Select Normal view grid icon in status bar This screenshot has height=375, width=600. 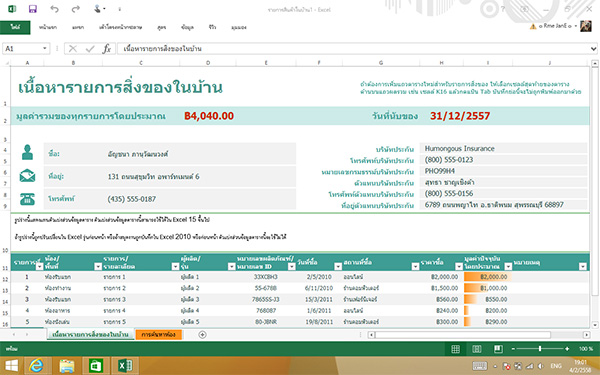click(455, 349)
